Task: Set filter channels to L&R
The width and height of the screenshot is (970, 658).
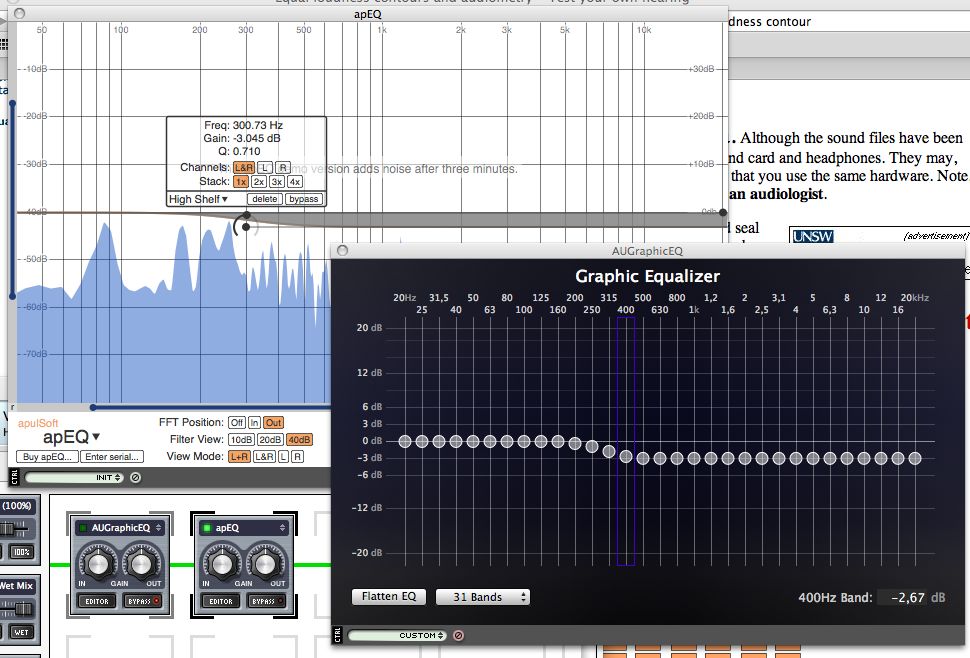Action: (244, 168)
